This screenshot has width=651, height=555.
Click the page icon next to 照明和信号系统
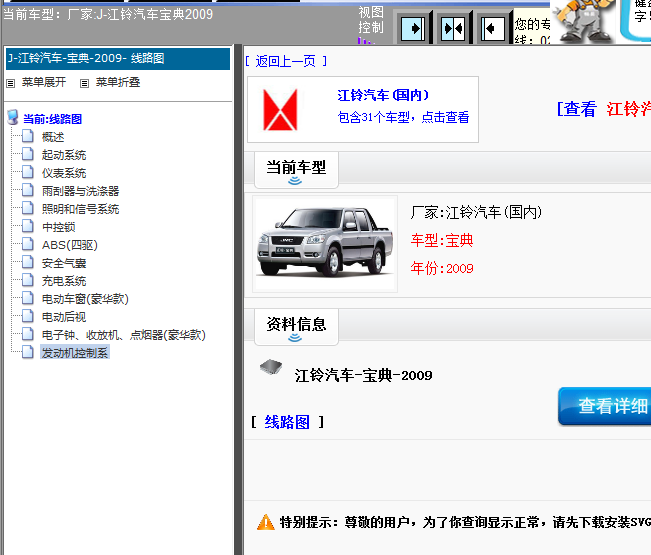pos(28,208)
